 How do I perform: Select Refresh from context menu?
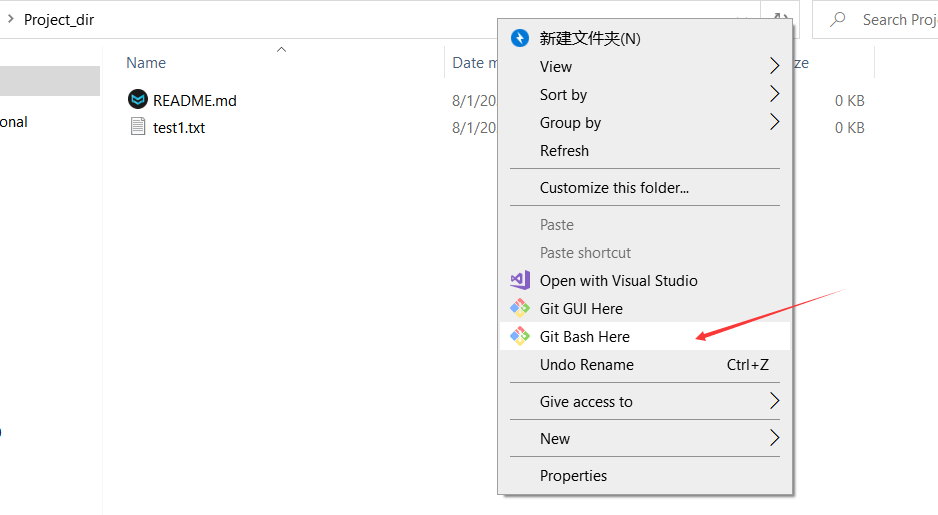[x=645, y=151]
